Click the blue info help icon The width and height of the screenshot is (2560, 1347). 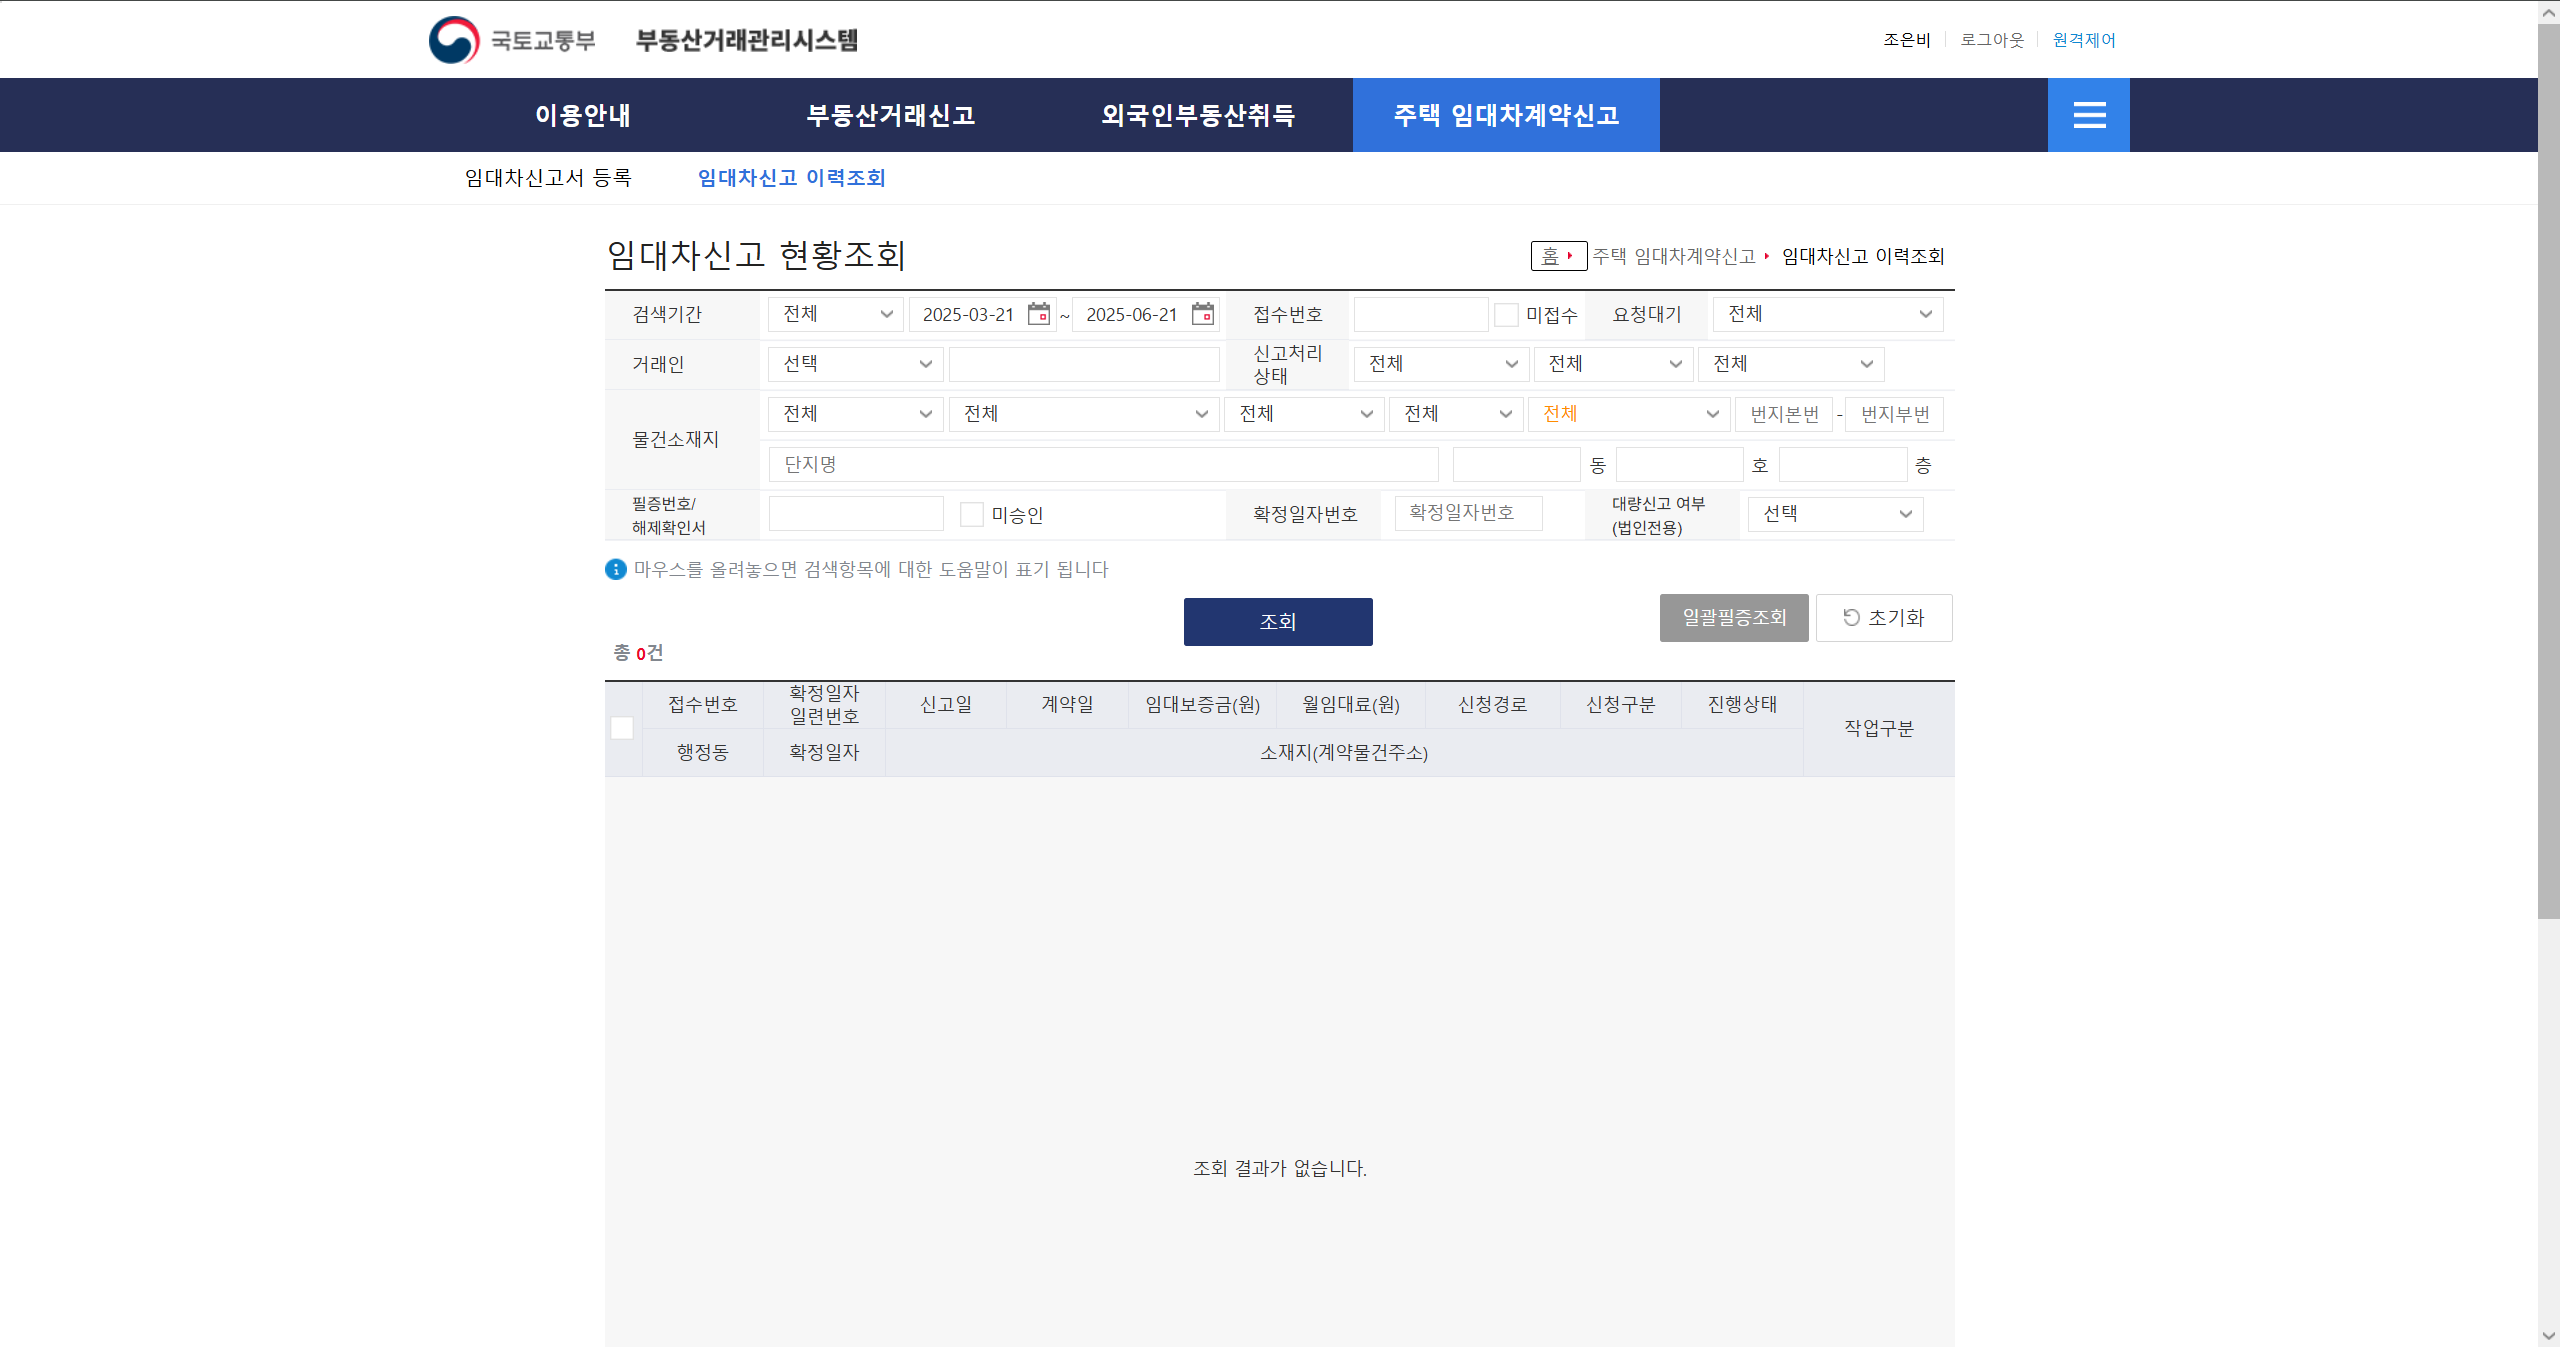click(x=616, y=569)
